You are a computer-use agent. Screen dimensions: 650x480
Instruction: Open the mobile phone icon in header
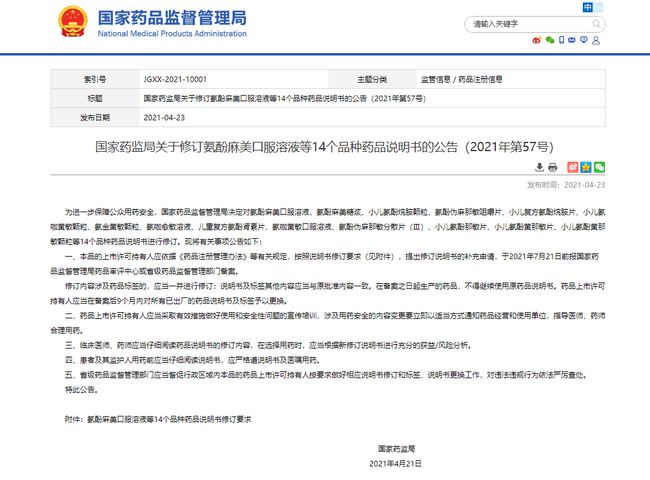[561, 40]
